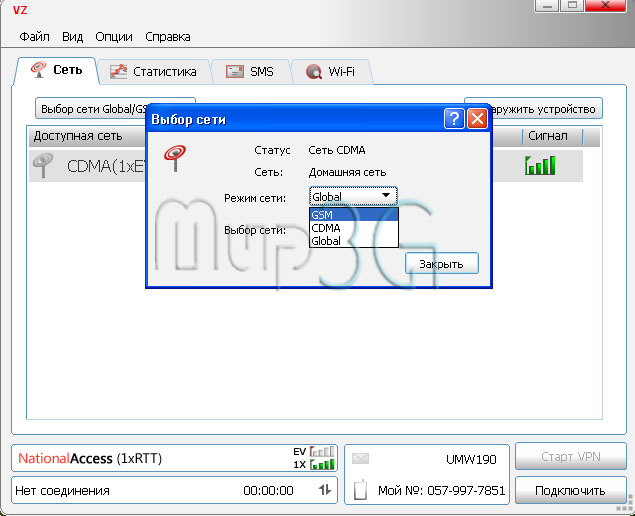Click the SMS envelope tab icon
Viewport: 635px width, 516px height.
tap(234, 72)
